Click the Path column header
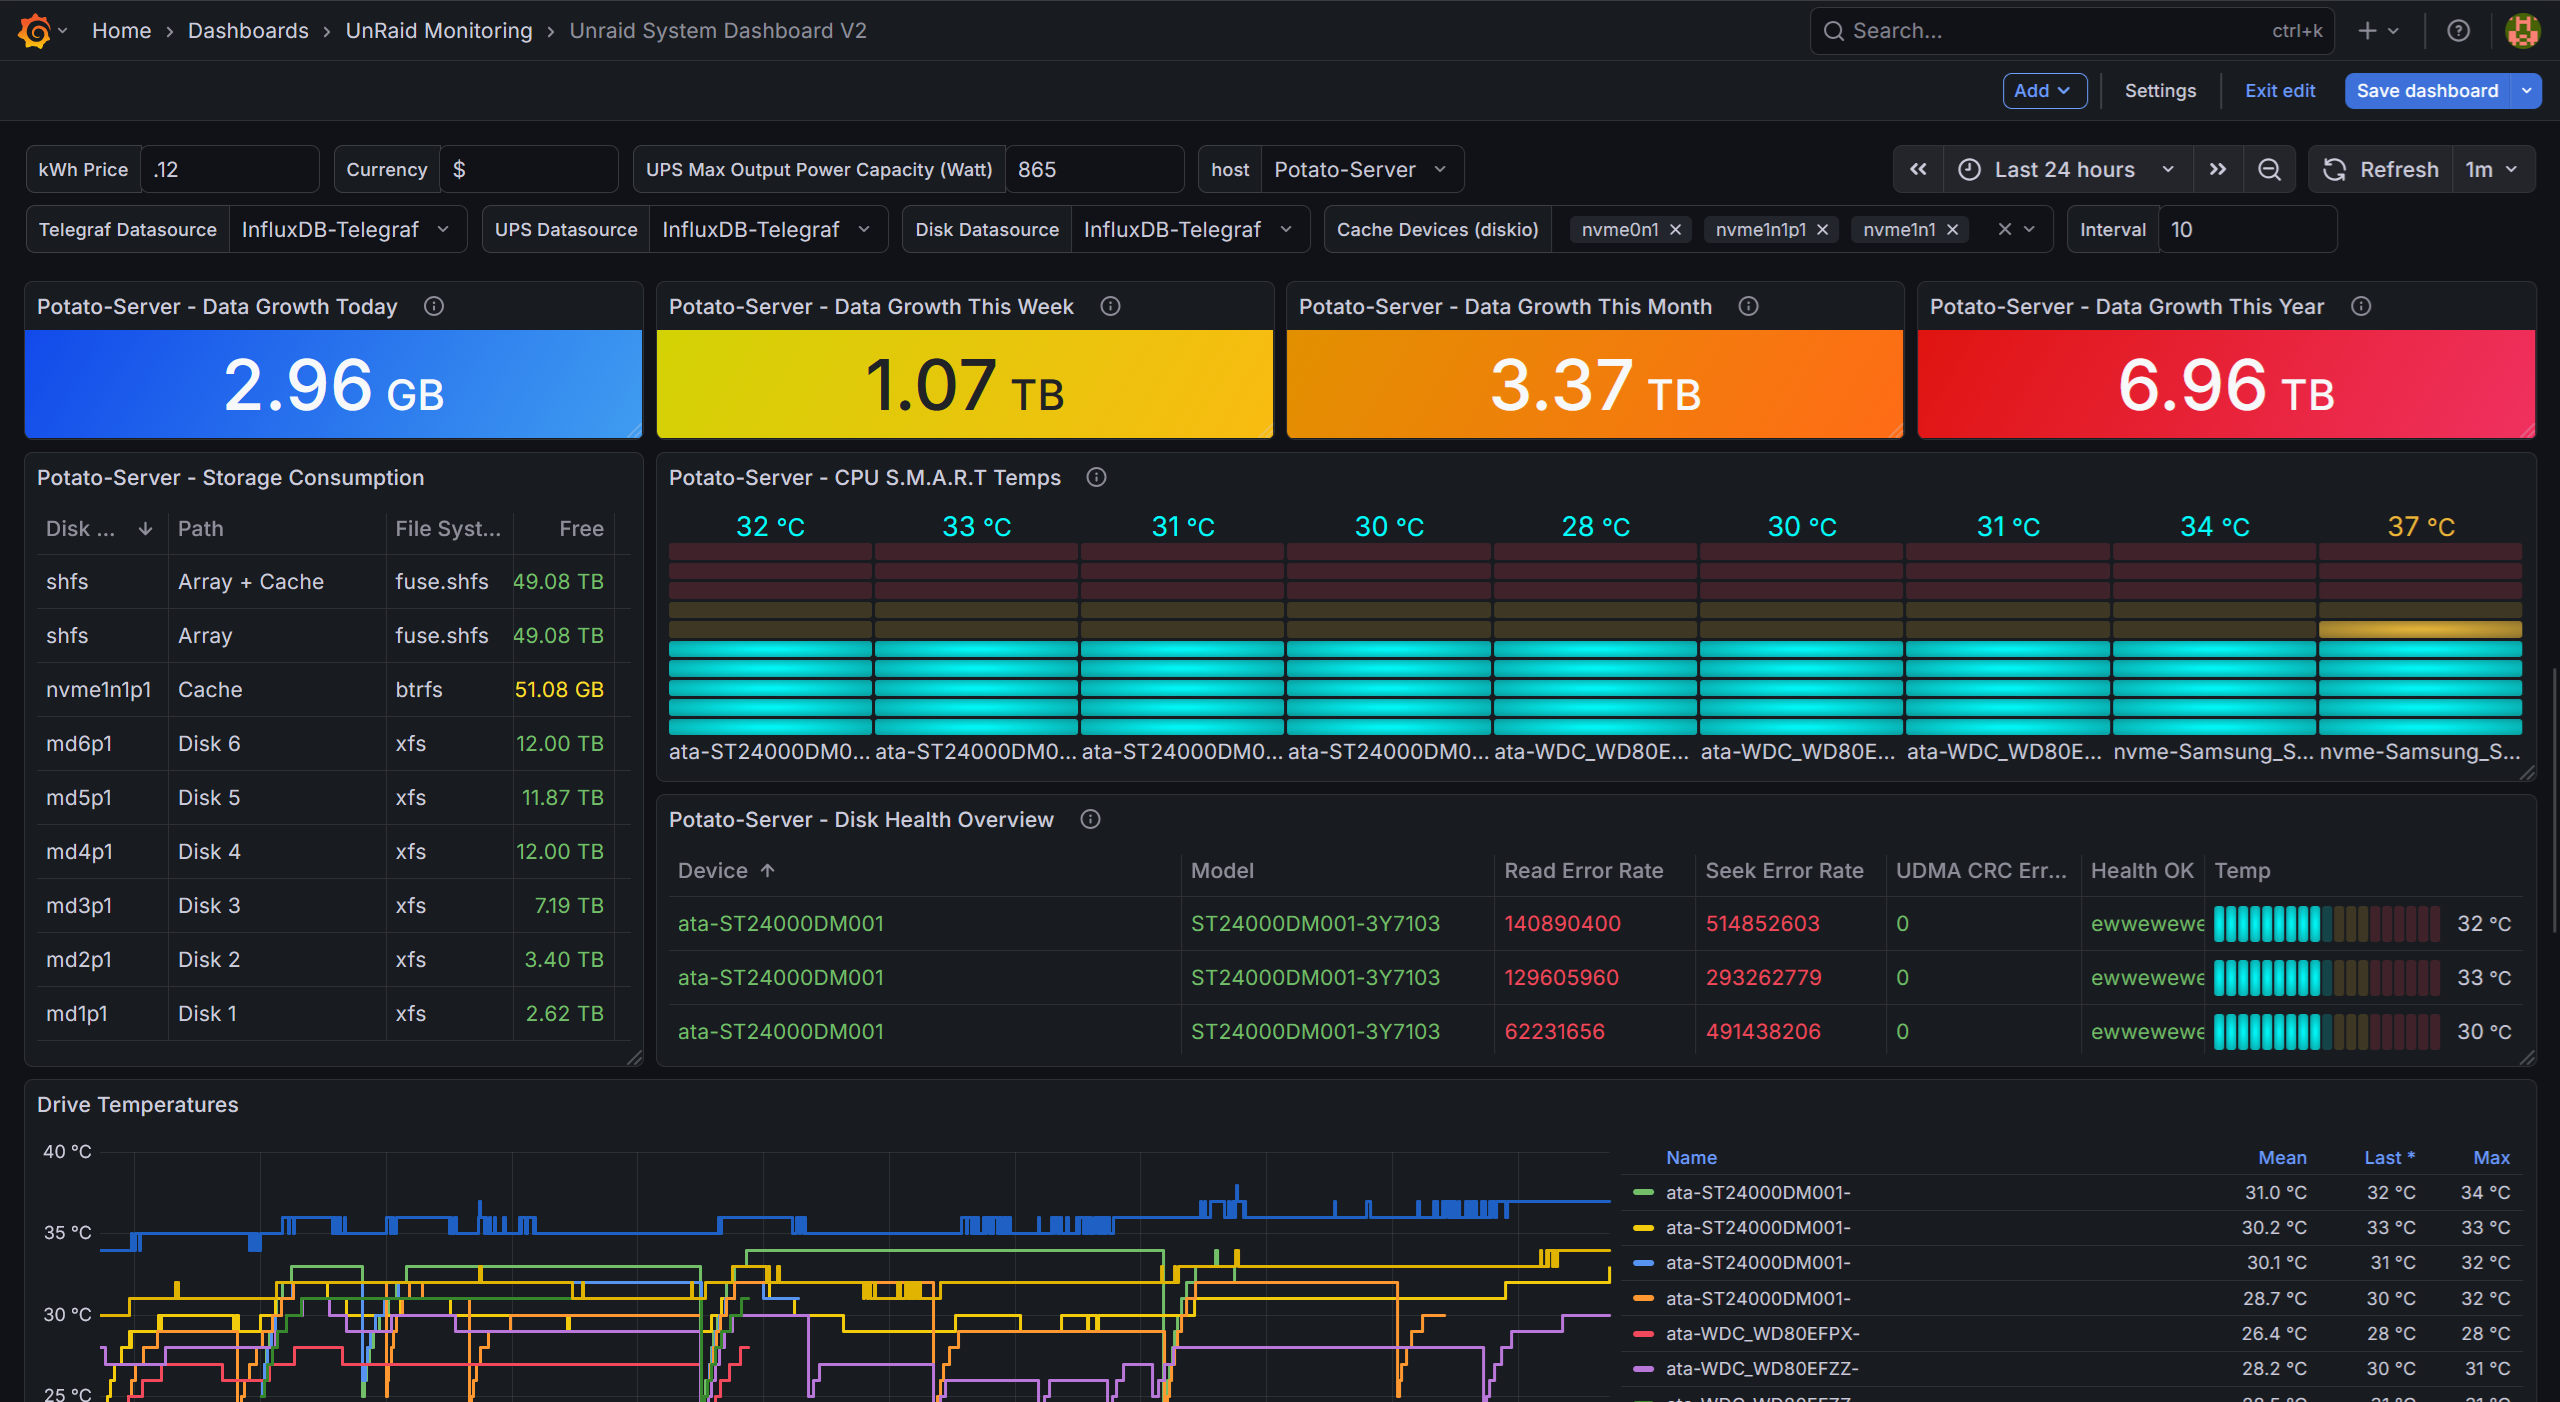The height and width of the screenshot is (1402, 2560). [x=200, y=529]
